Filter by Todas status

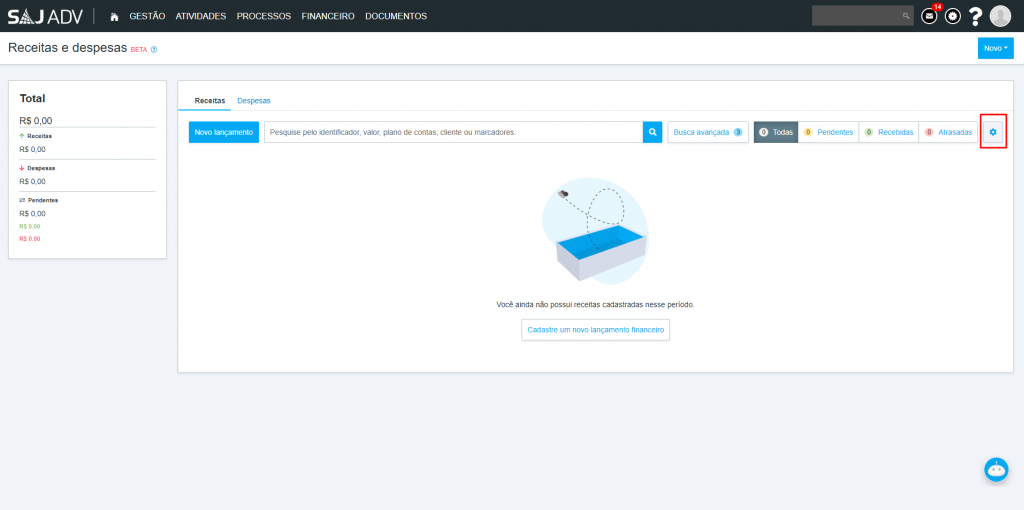[776, 132]
